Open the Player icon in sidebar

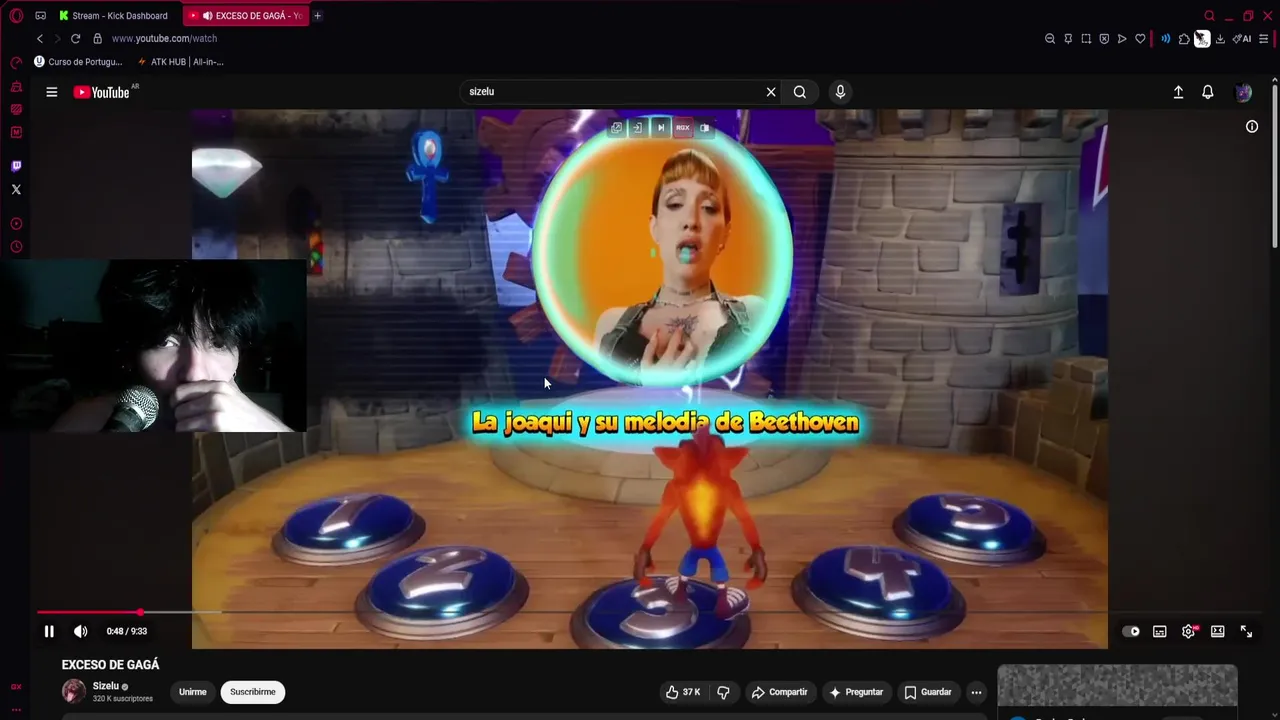pos(16,224)
